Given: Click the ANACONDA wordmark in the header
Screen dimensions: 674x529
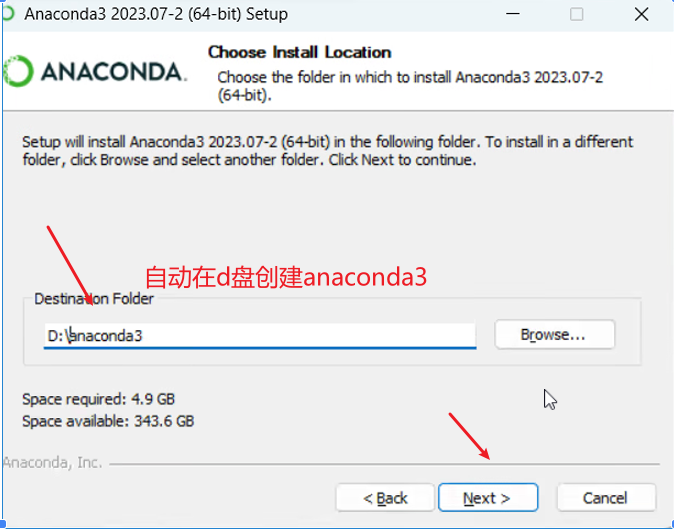Looking at the screenshot, I should point(114,72).
